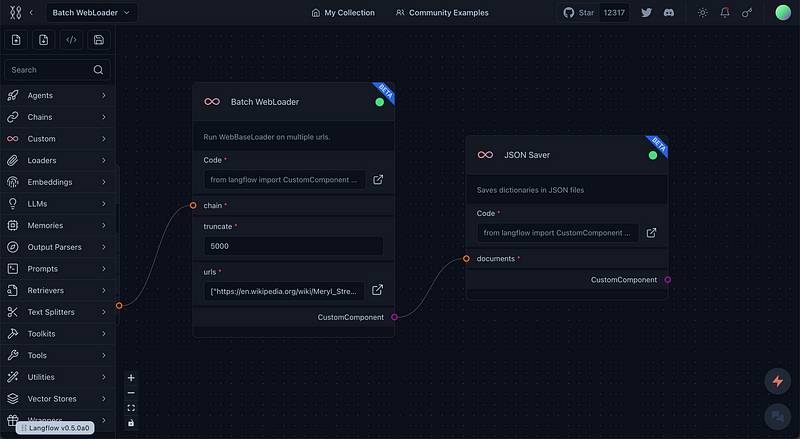The image size is (800, 439).
Task: Click the save flow floppy disk icon
Action: (x=98, y=40)
